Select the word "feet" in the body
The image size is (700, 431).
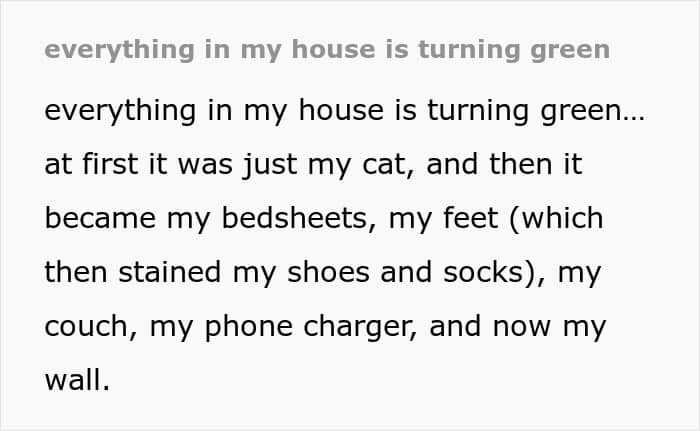[471, 218]
